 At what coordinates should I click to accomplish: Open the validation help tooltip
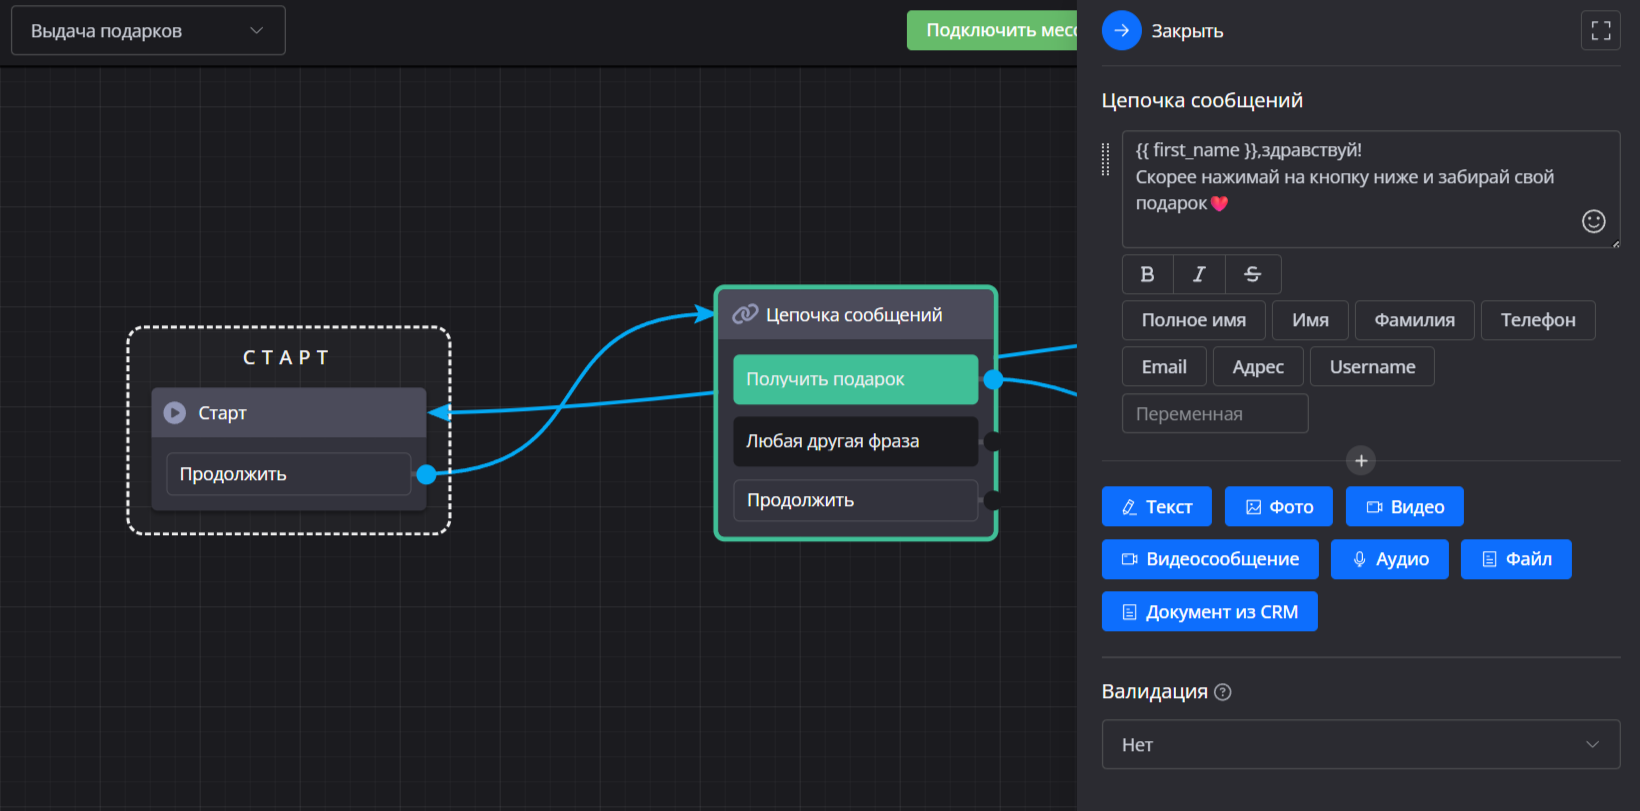tap(1222, 692)
